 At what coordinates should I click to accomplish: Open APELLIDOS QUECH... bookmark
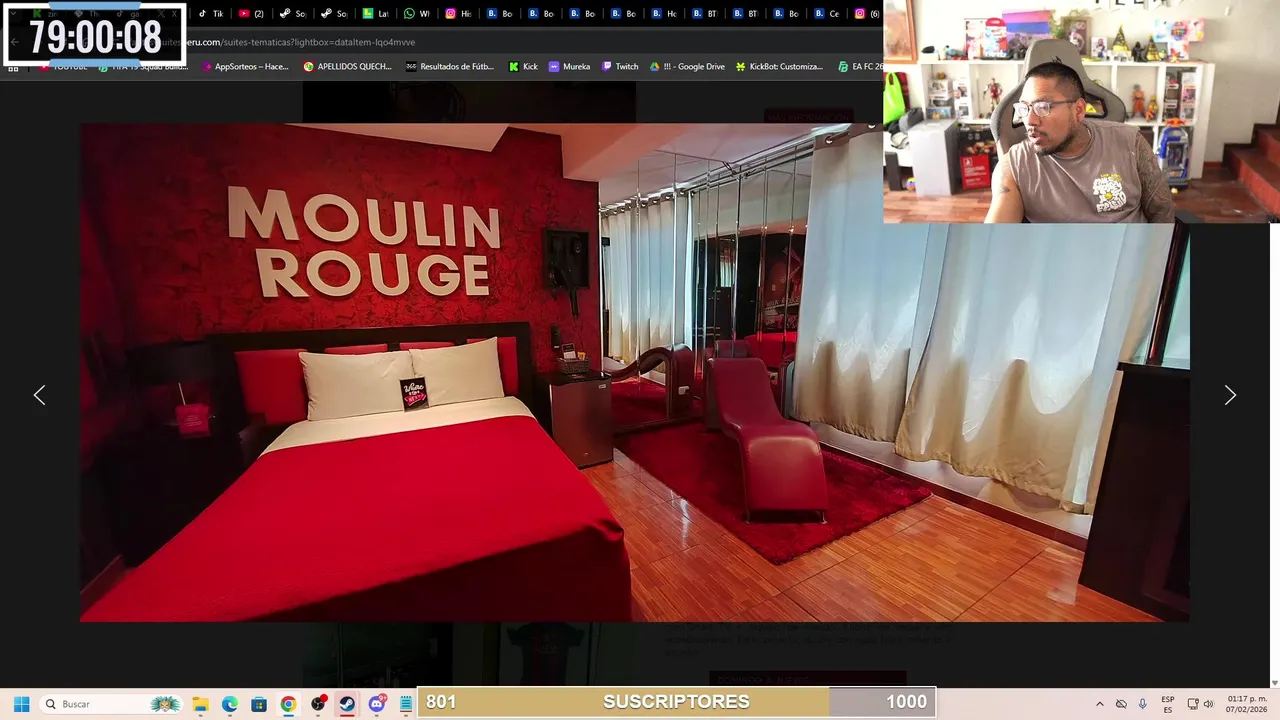click(348, 66)
